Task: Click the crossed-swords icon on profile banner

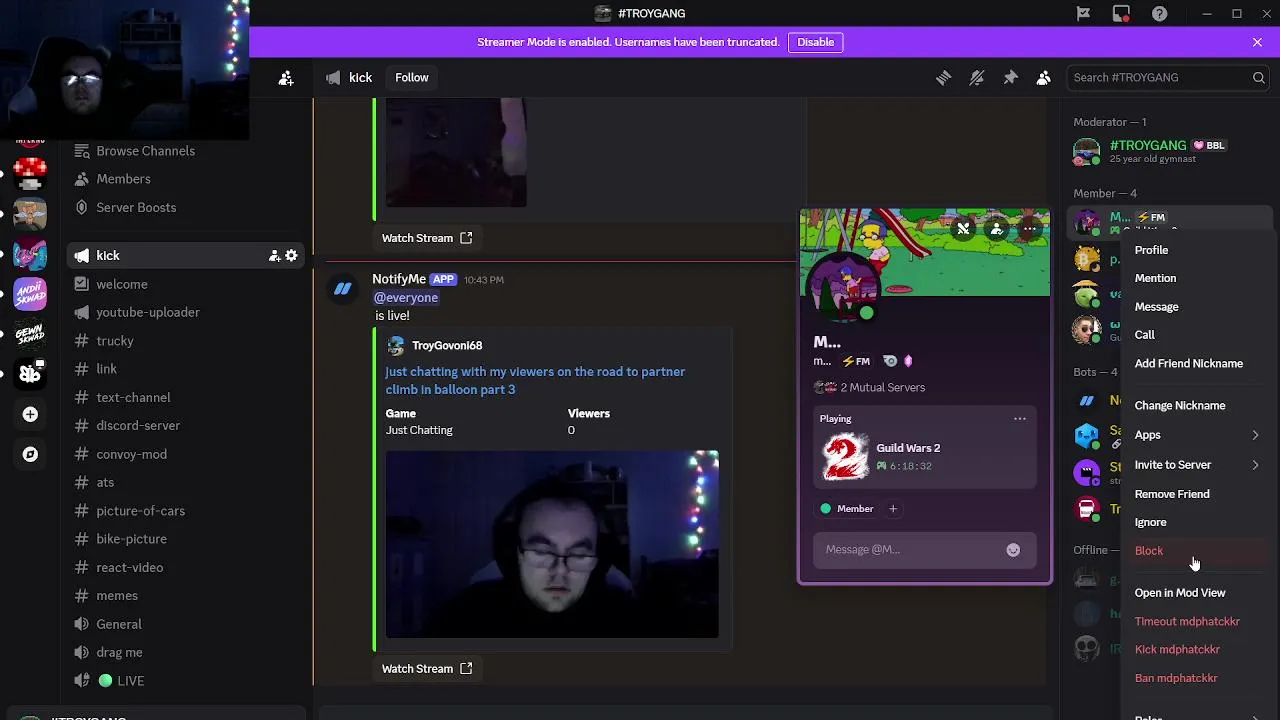Action: click(963, 229)
